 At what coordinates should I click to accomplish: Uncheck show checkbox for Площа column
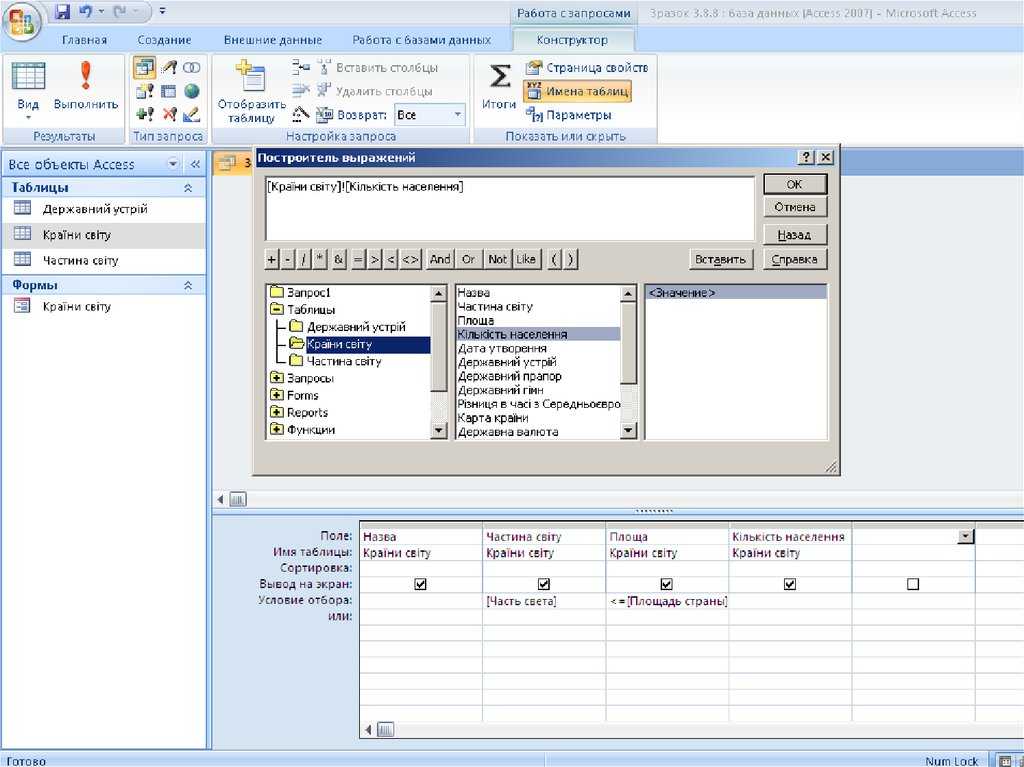pos(666,585)
